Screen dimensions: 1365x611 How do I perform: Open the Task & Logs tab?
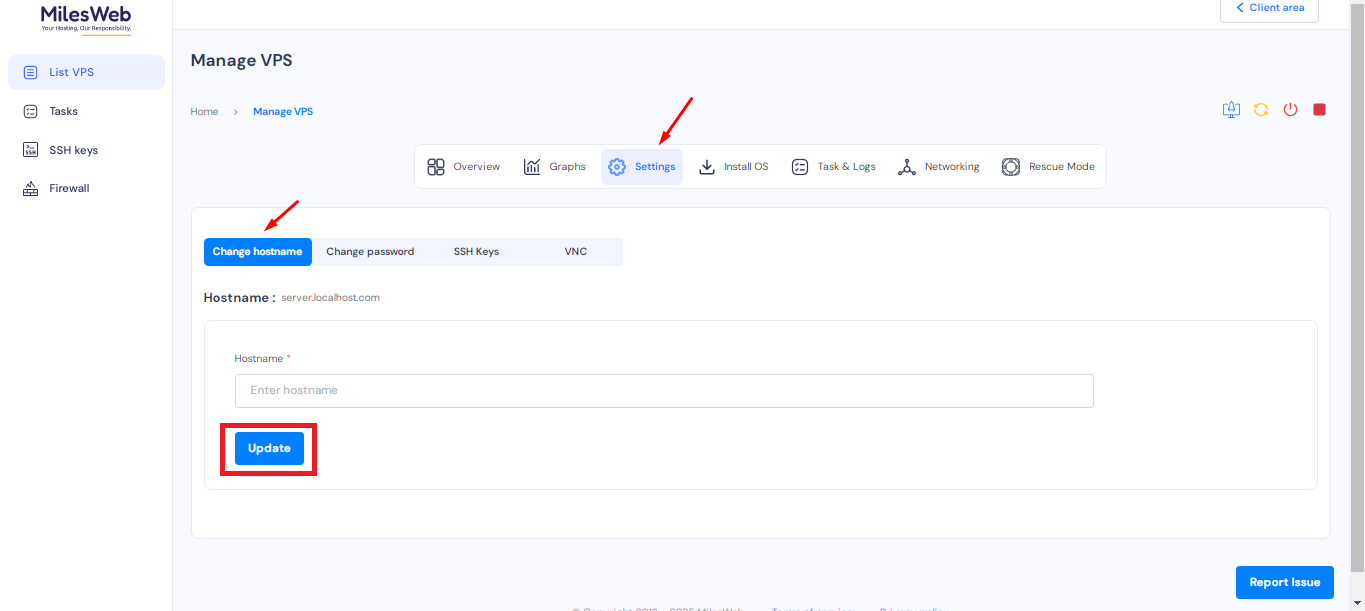(833, 167)
